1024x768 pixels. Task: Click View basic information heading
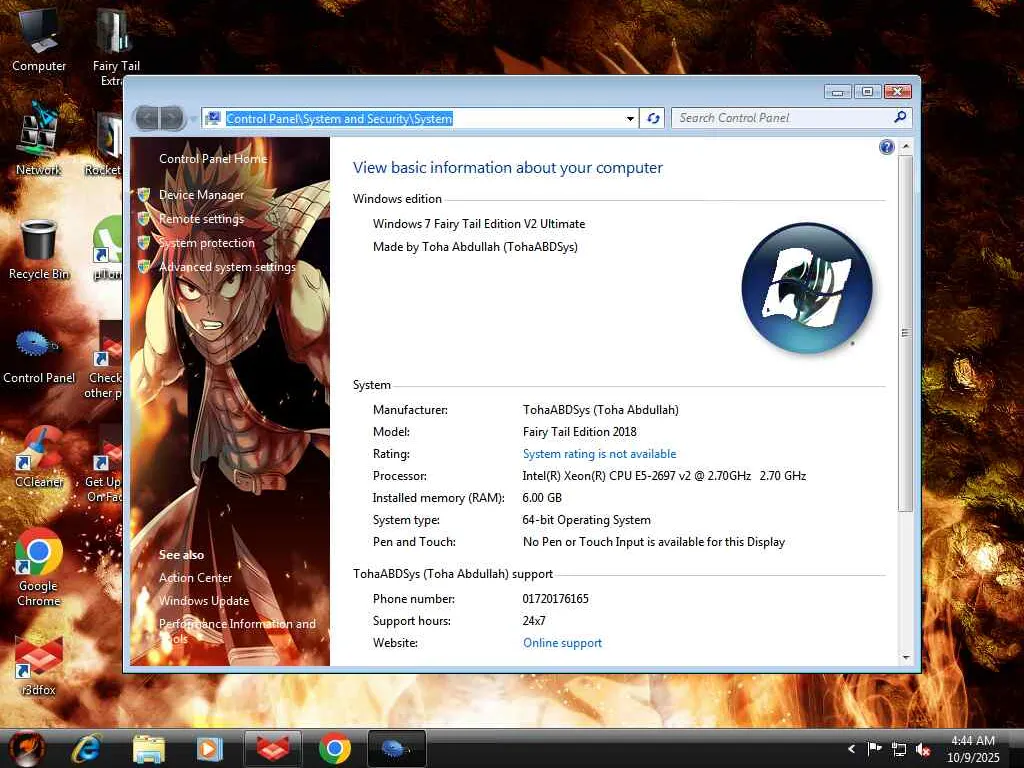tap(507, 168)
